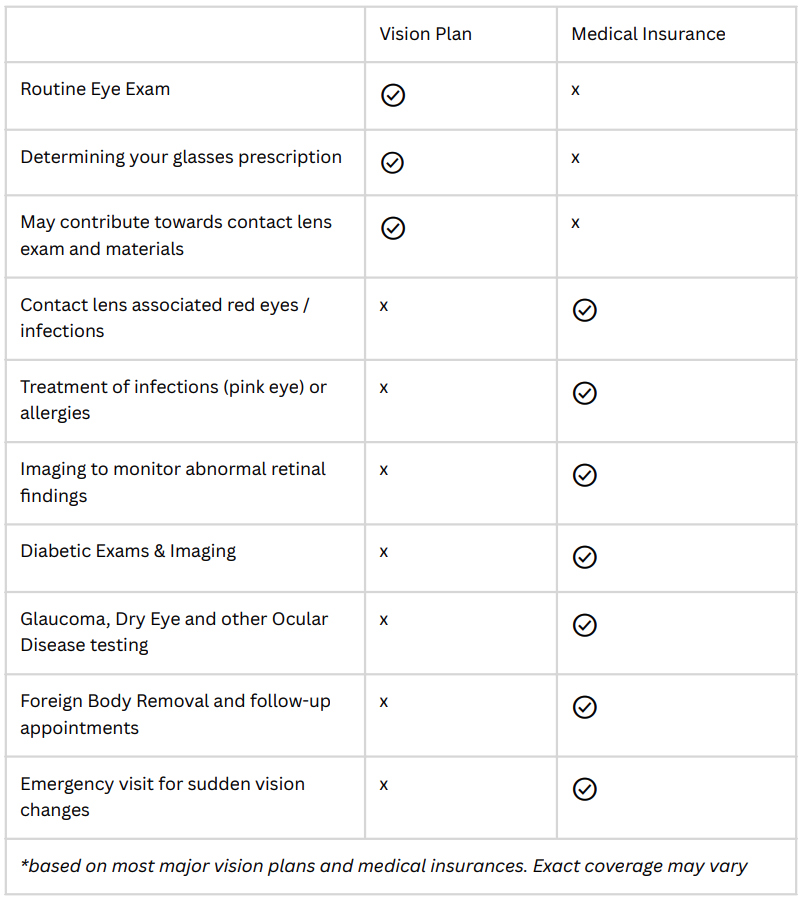This screenshot has height=904, width=806.
Task: Click Medical Insurance checkmark for Diabetic Exams & Imaging
Action: point(585,557)
